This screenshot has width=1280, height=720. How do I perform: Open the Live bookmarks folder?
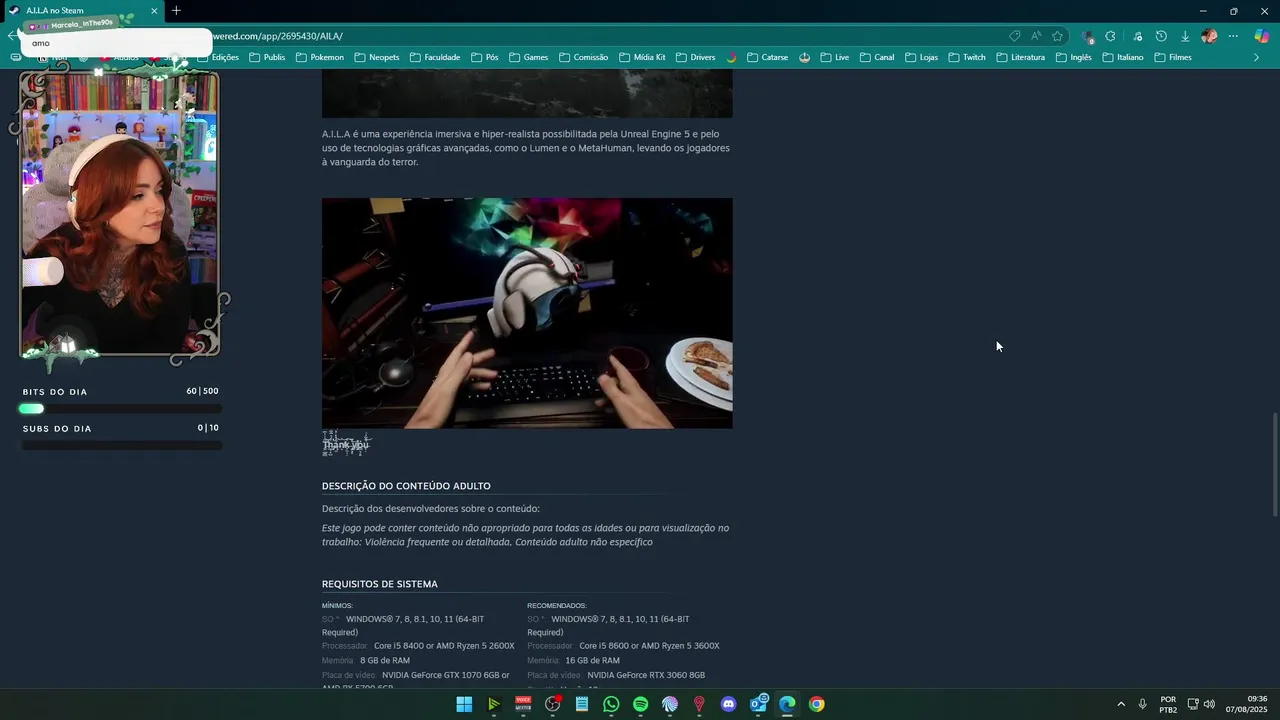click(x=834, y=57)
